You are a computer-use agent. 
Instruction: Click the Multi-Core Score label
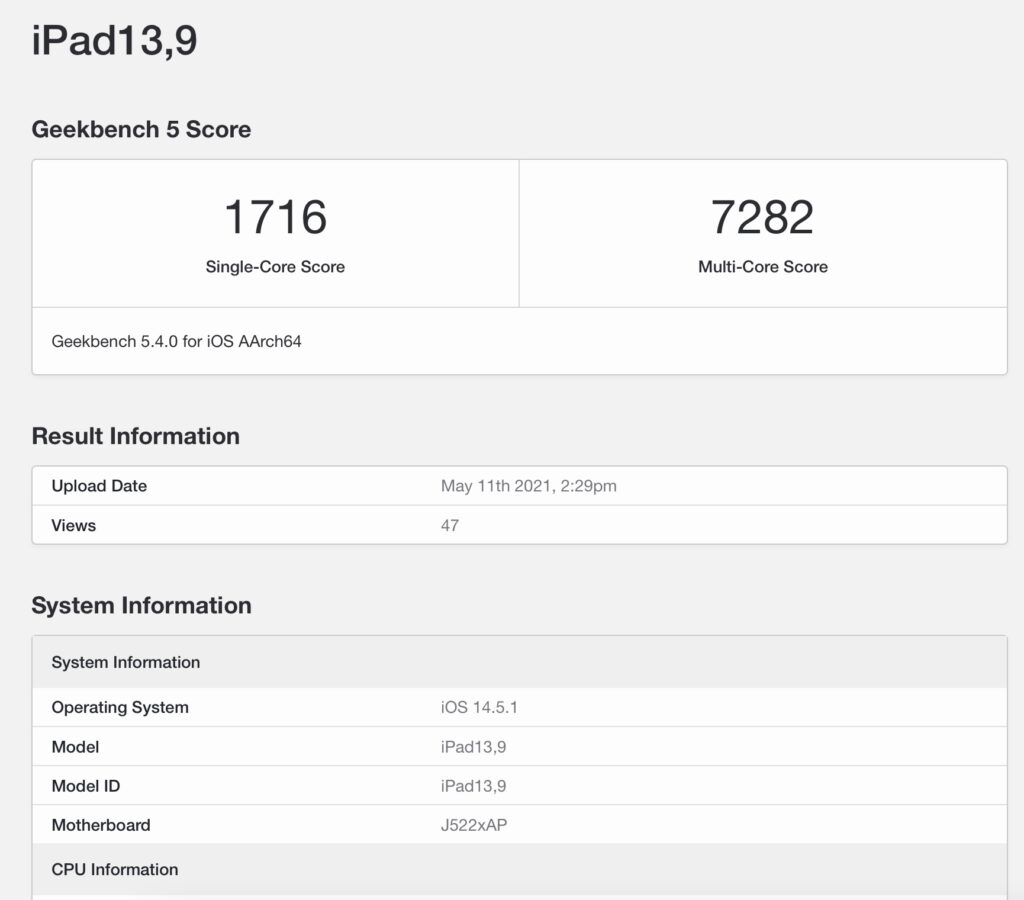tap(763, 266)
